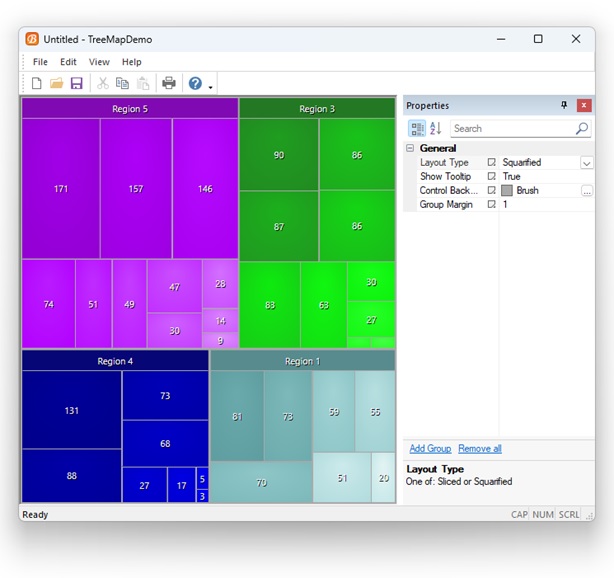Screen dimensions: 614x578
Task: Click the SCRL status bar indicator
Action: pyautogui.click(x=569, y=514)
